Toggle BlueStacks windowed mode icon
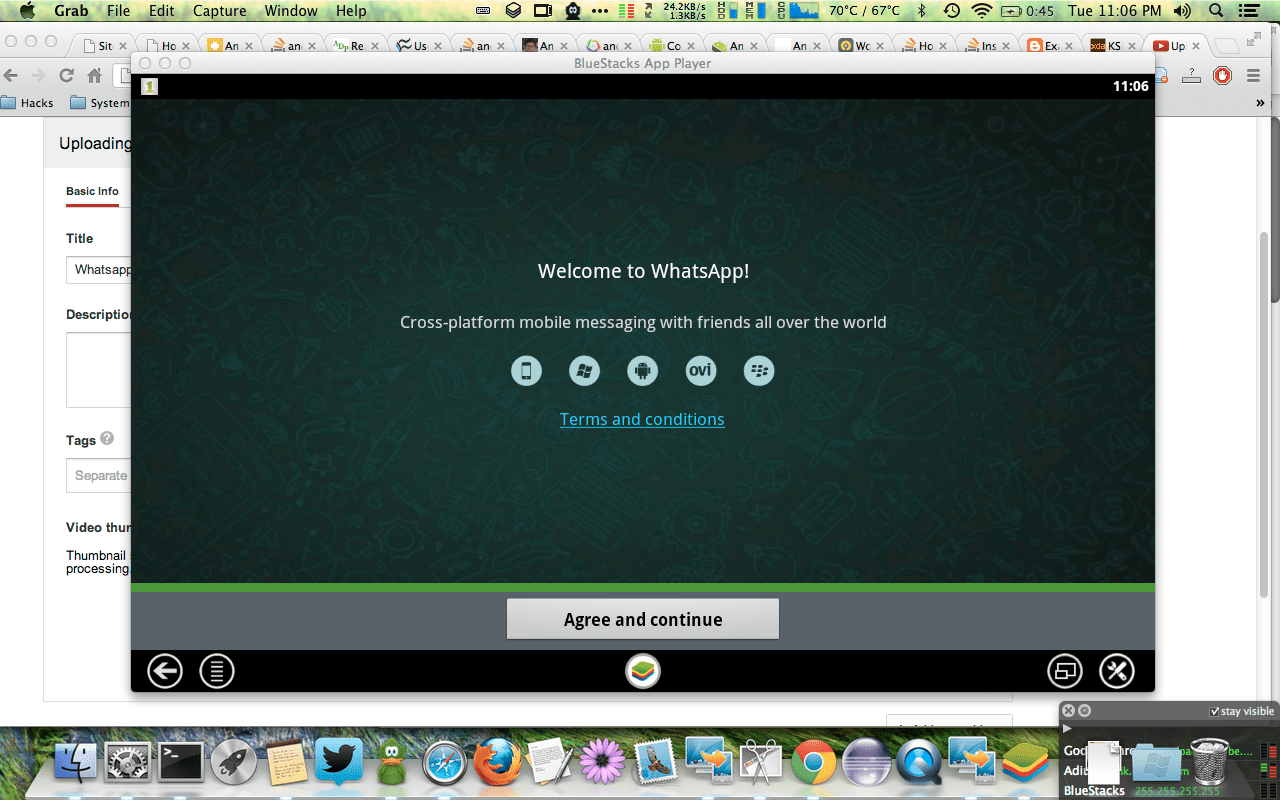 (1065, 671)
